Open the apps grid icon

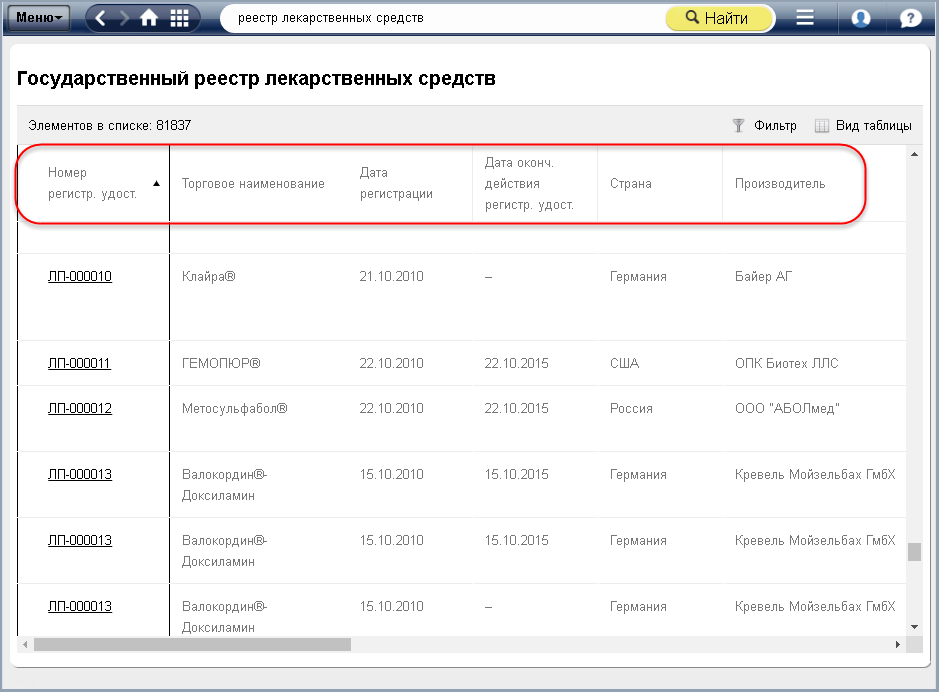click(x=179, y=18)
